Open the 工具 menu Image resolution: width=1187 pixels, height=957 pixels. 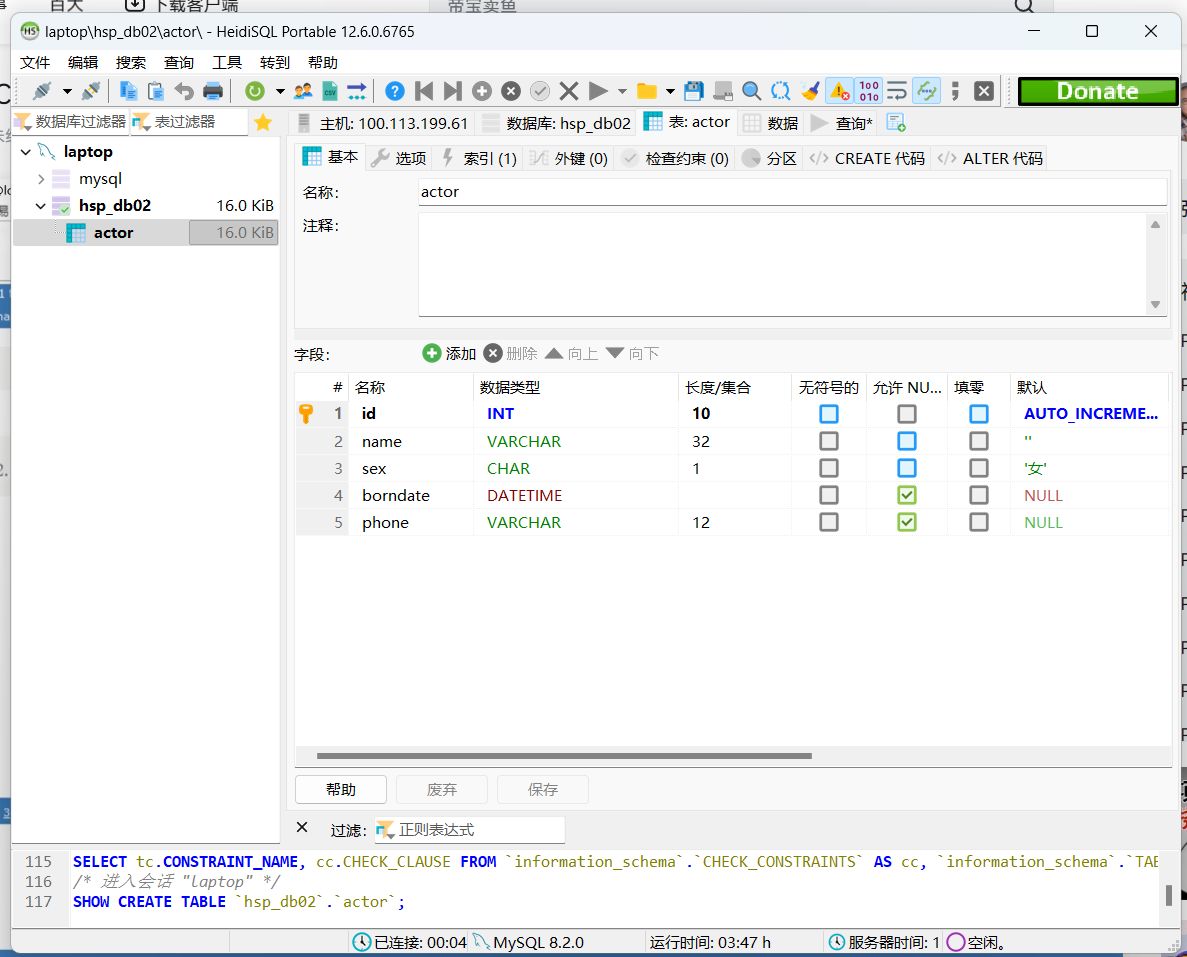coord(227,62)
